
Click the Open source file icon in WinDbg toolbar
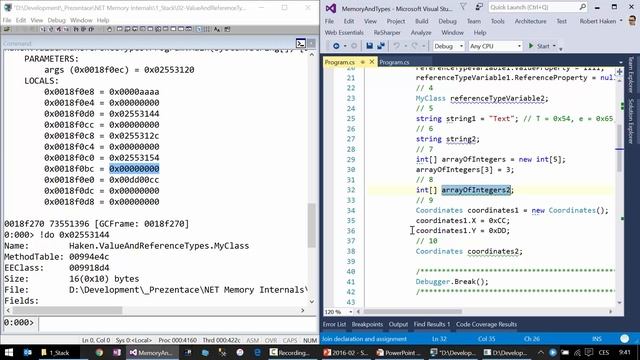click(7, 29)
